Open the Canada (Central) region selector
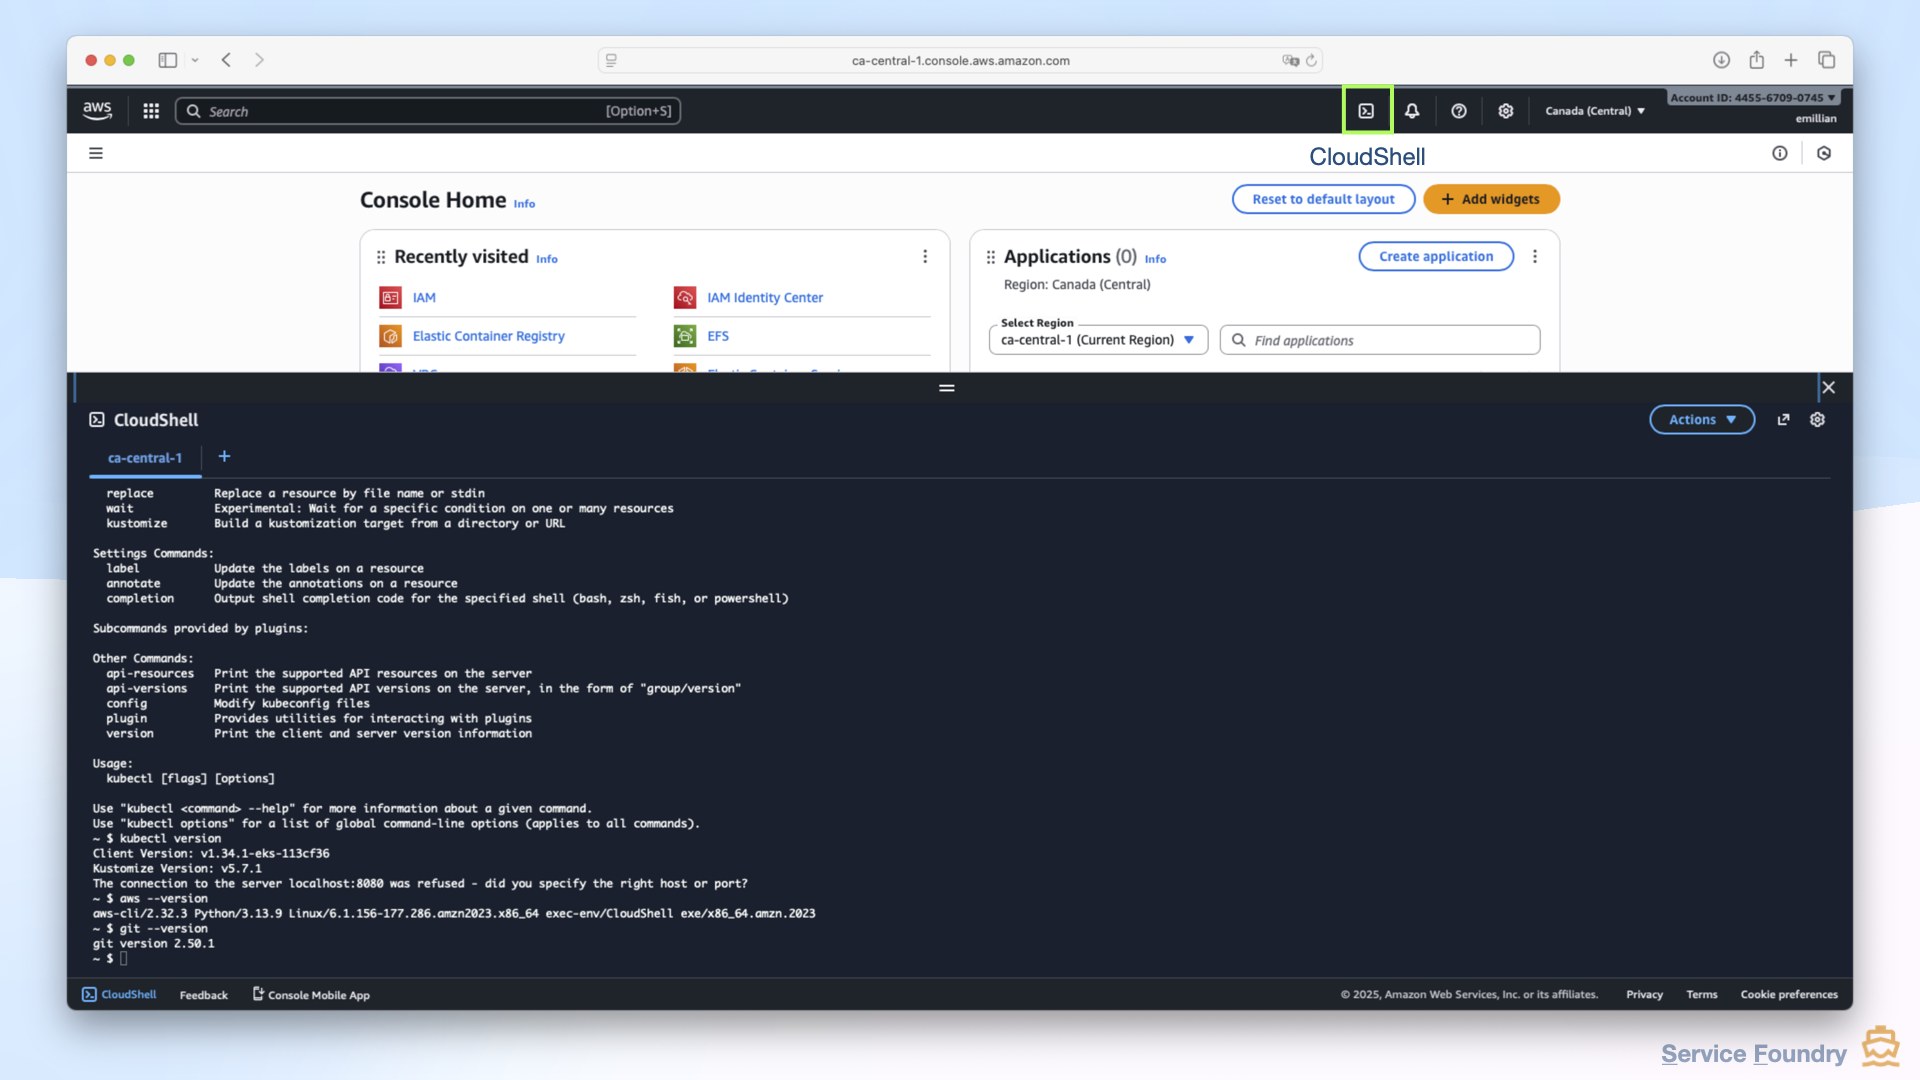1920x1080 pixels. (1594, 110)
